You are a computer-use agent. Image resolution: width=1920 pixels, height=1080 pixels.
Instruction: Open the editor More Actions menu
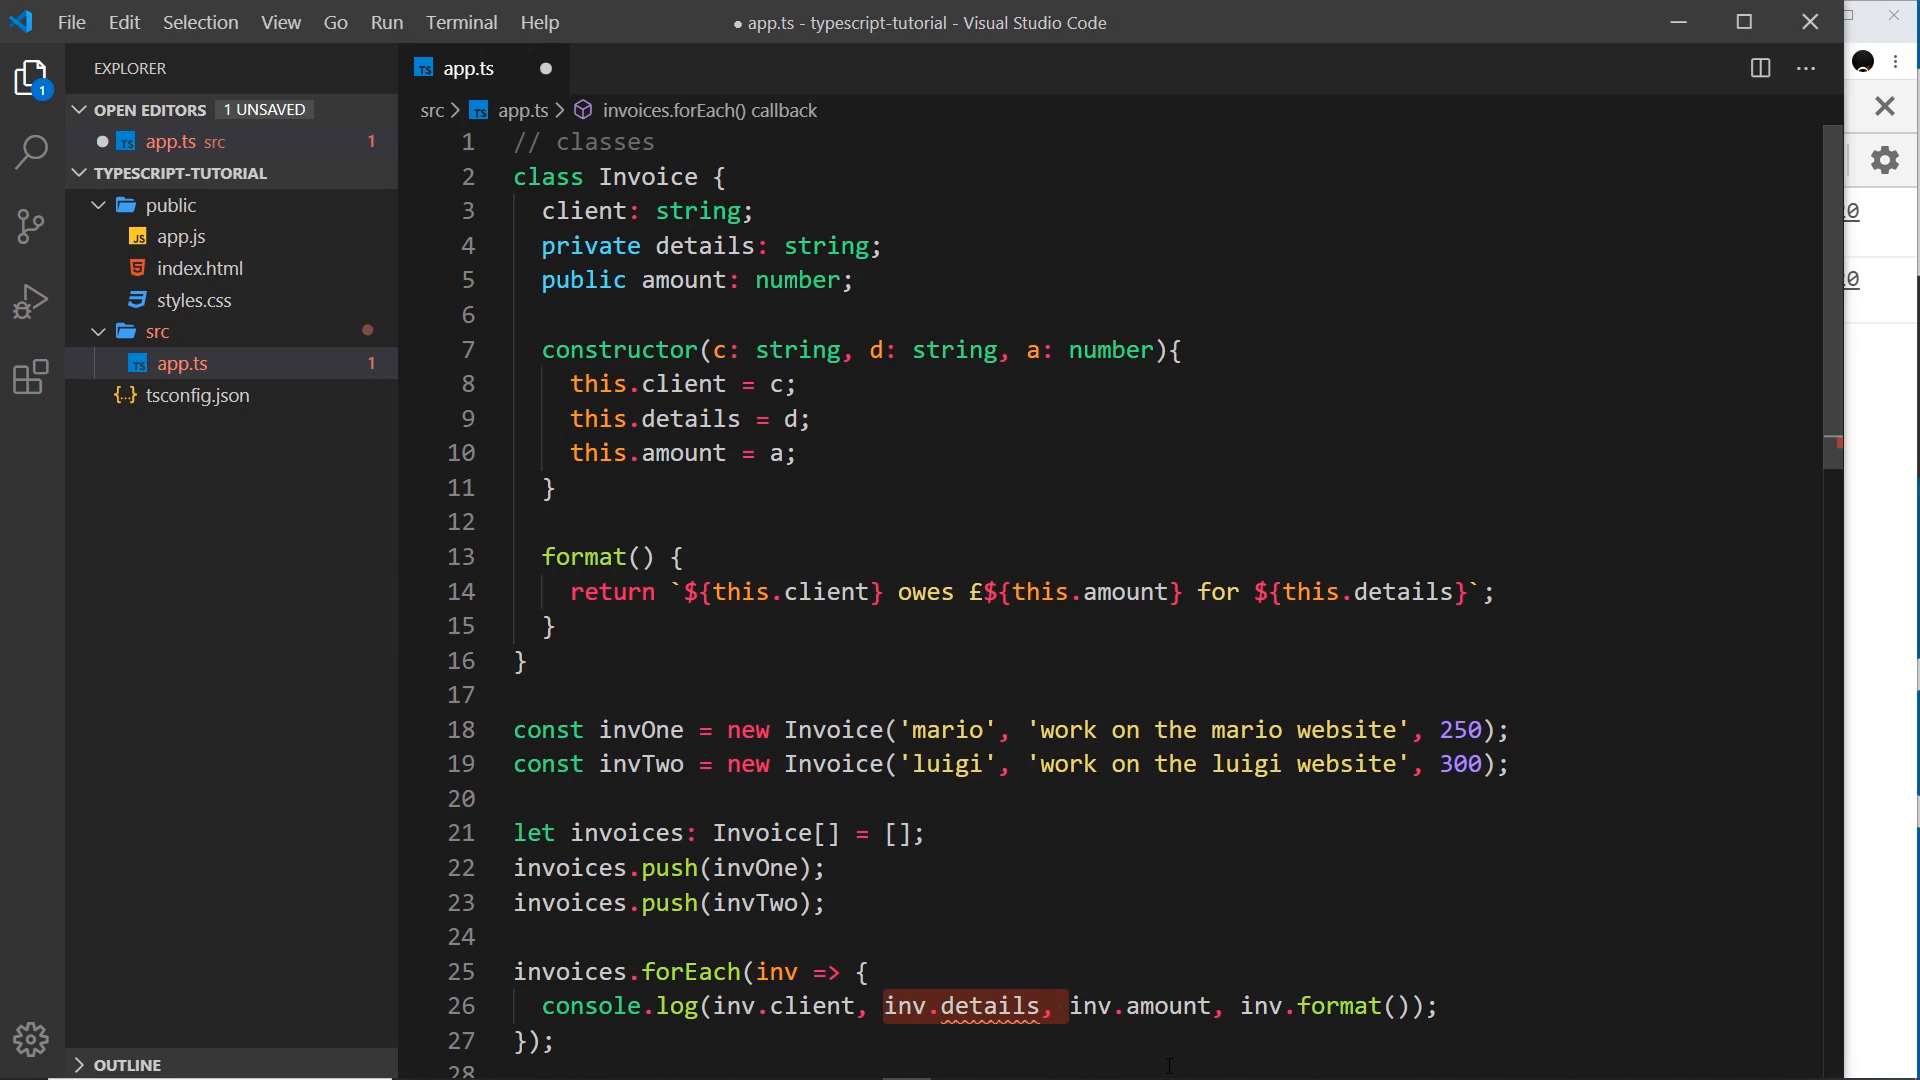(x=1806, y=68)
